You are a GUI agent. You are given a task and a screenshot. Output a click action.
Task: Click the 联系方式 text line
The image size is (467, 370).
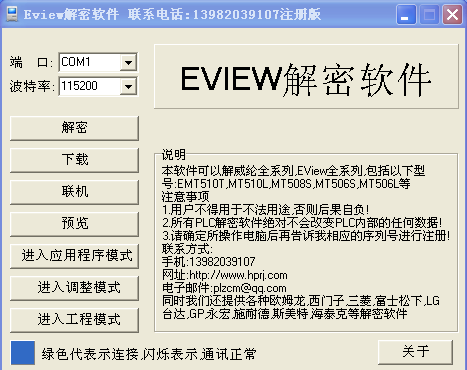pyautogui.click(x=187, y=249)
